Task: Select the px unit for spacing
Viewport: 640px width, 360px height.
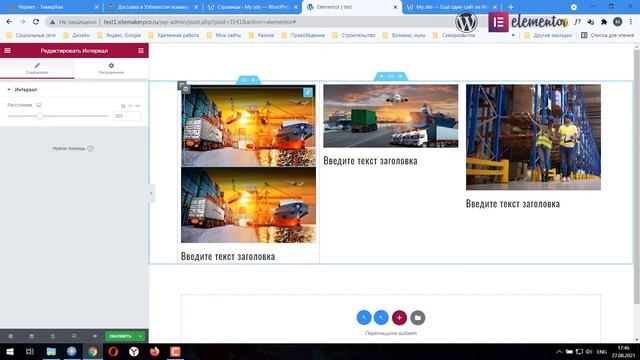Action: point(123,106)
